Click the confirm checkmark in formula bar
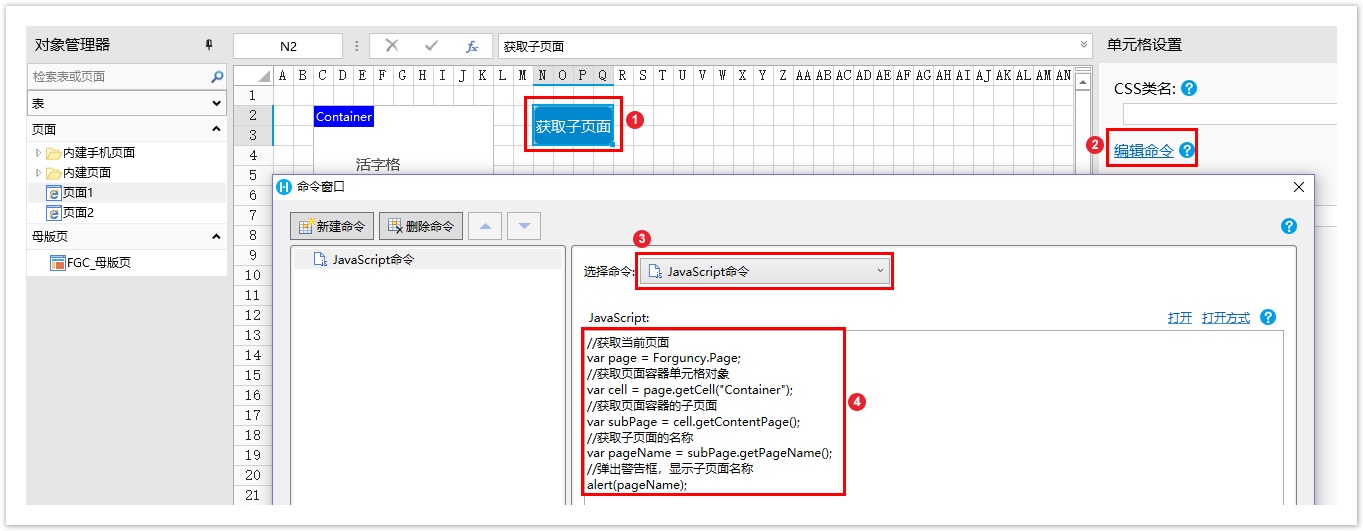Image resolution: width=1363 pixels, height=531 pixels. tap(432, 46)
